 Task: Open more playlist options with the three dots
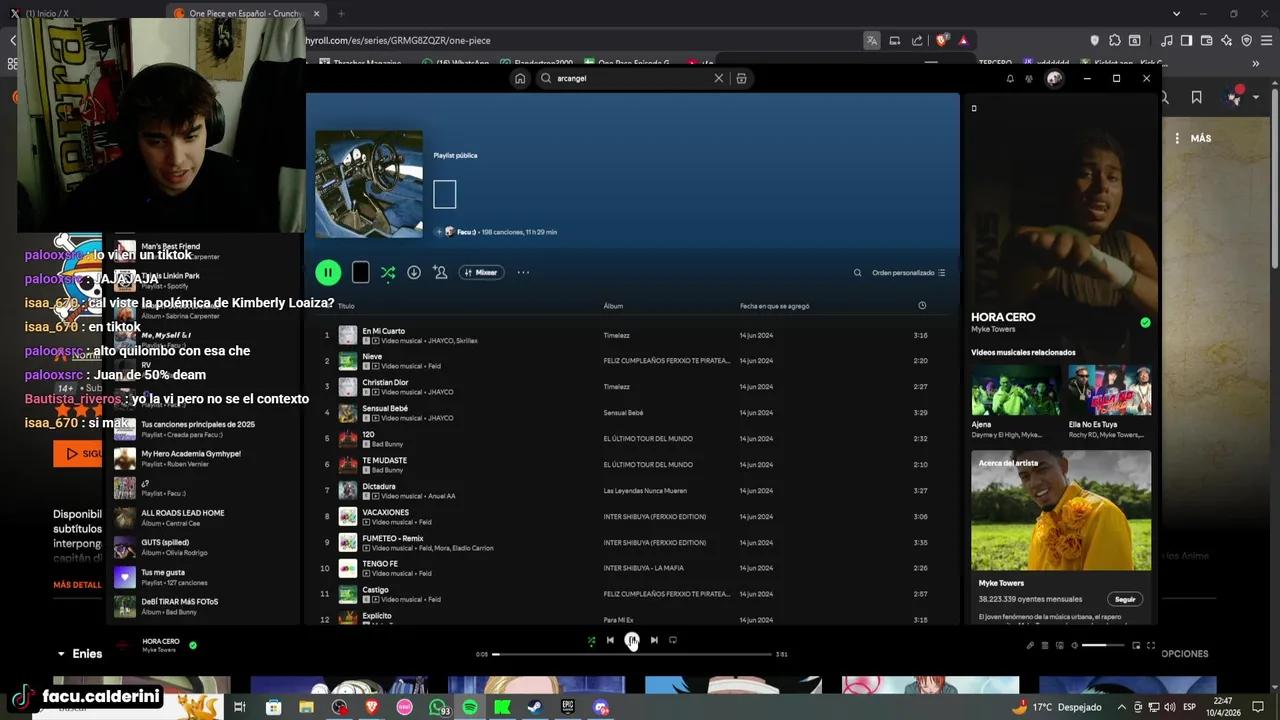click(523, 272)
